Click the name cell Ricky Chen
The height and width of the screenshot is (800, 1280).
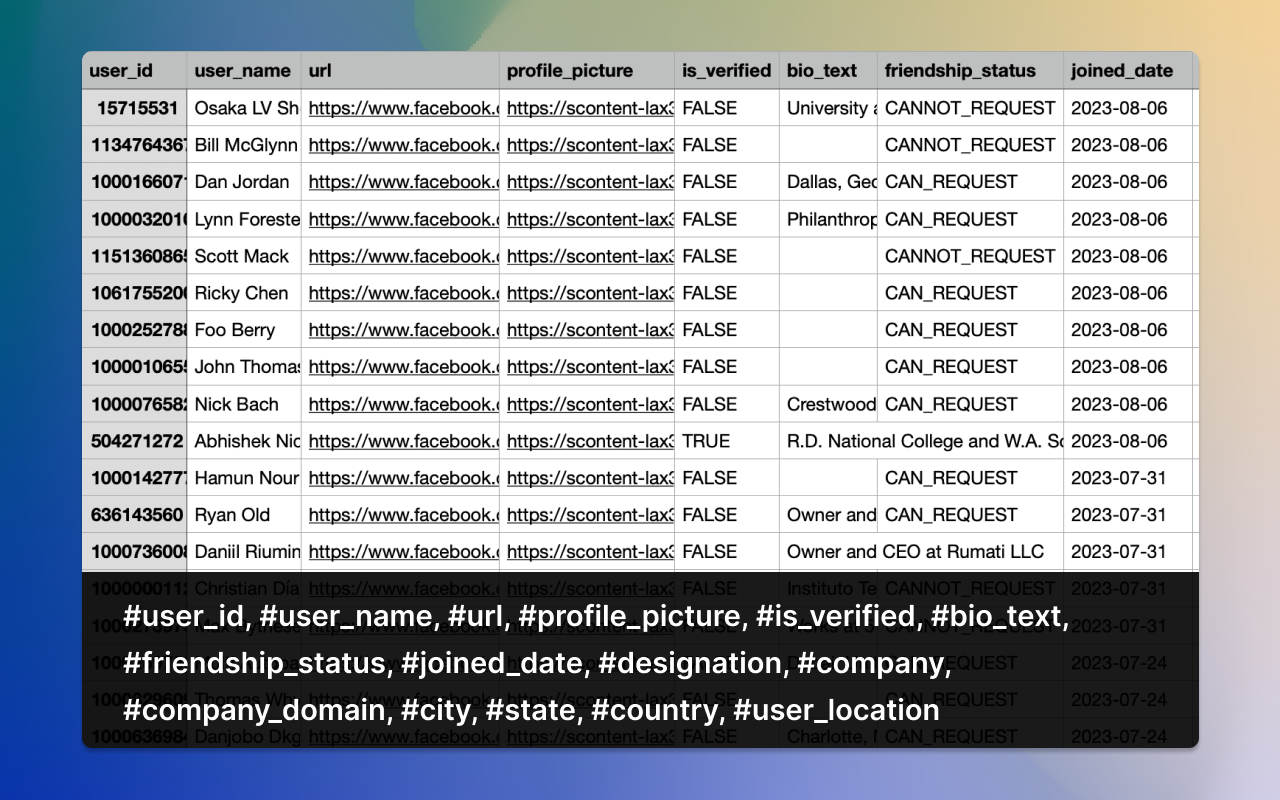[x=244, y=293]
